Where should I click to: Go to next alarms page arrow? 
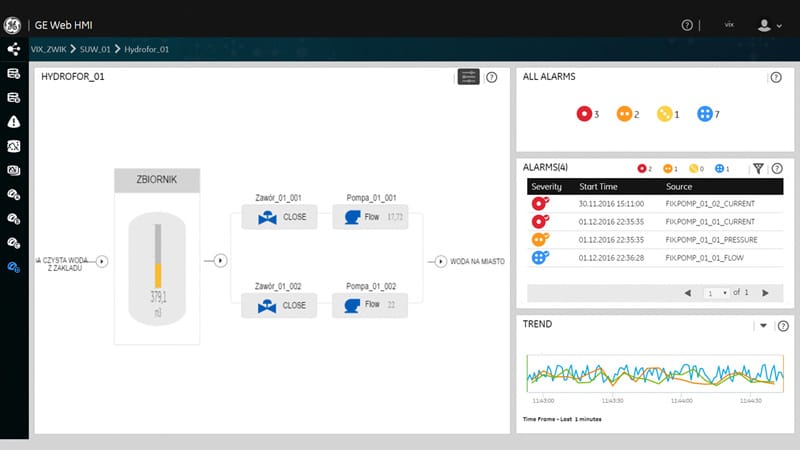coord(765,293)
